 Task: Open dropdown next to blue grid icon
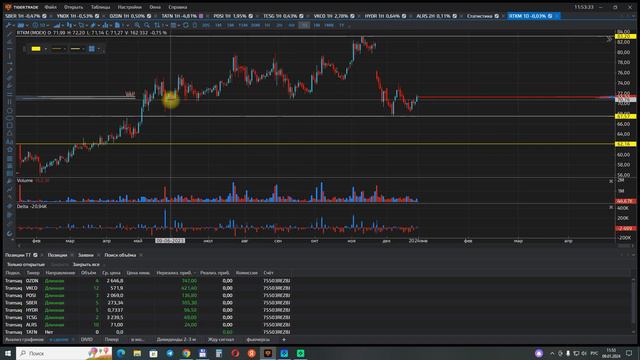click(x=98, y=49)
